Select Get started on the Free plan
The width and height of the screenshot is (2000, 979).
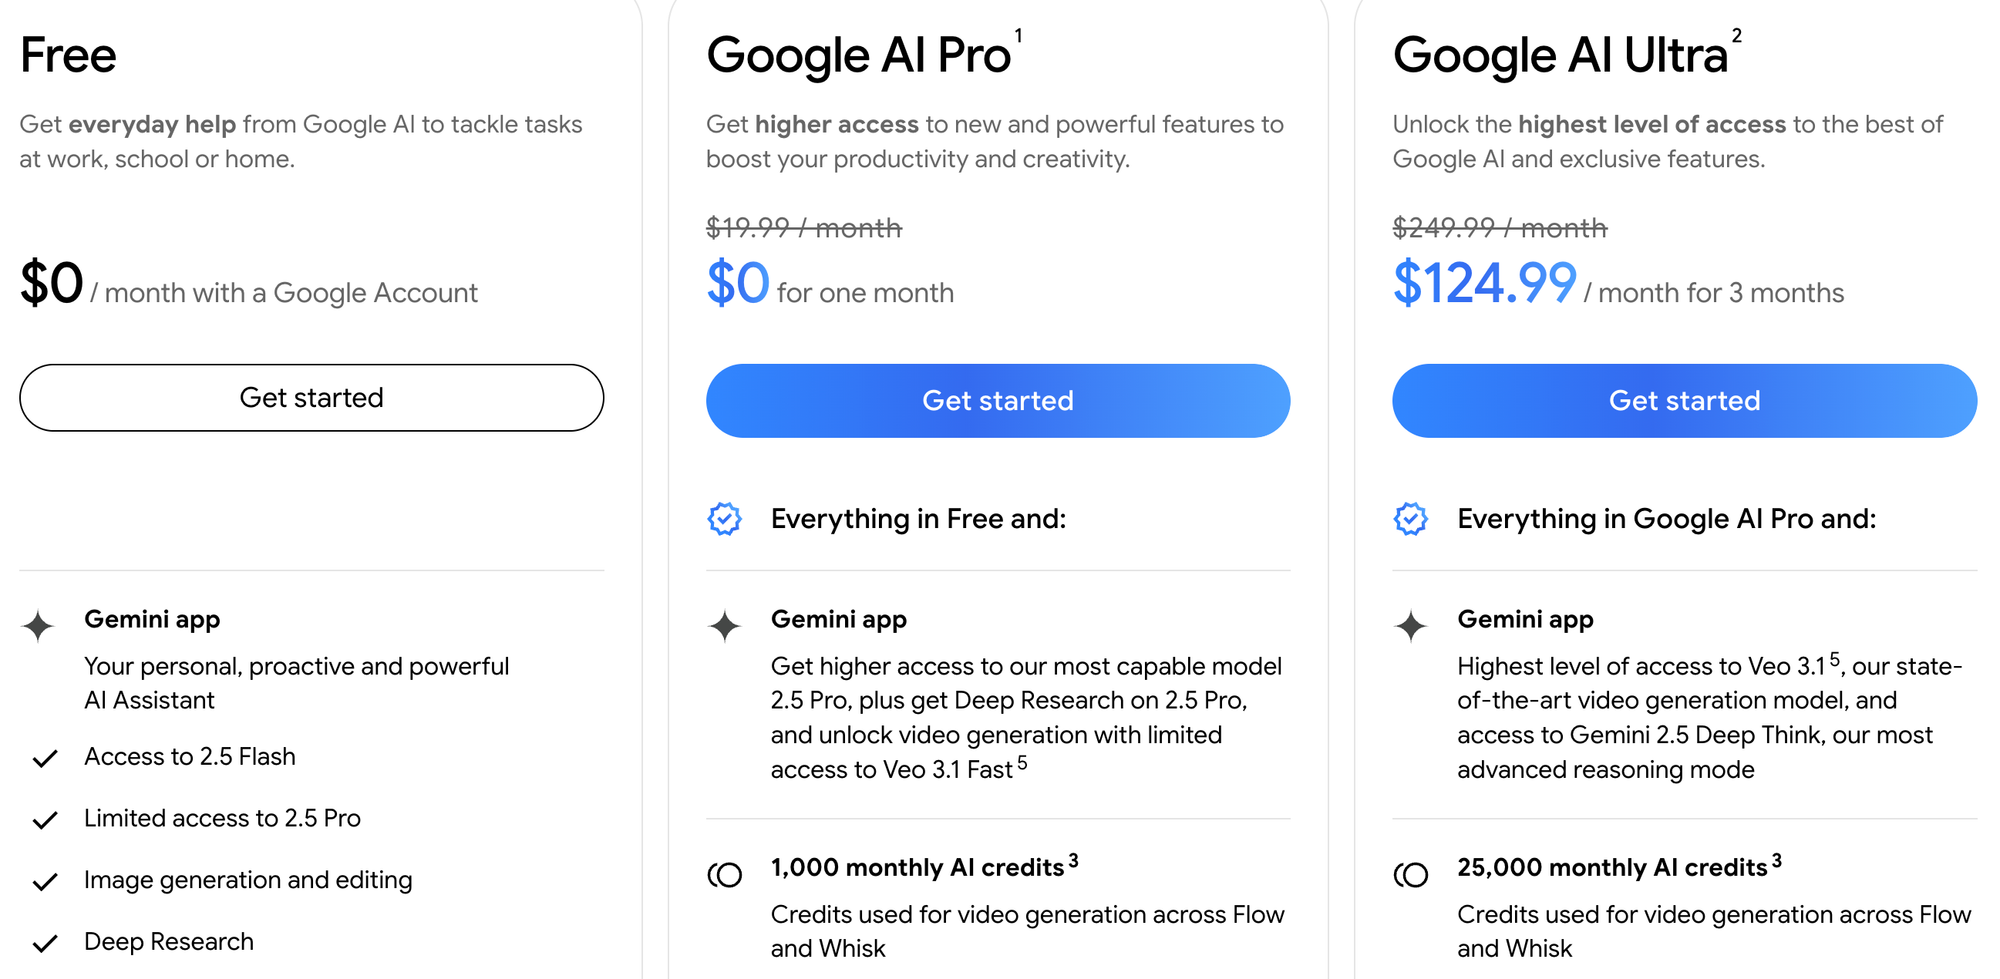[311, 397]
